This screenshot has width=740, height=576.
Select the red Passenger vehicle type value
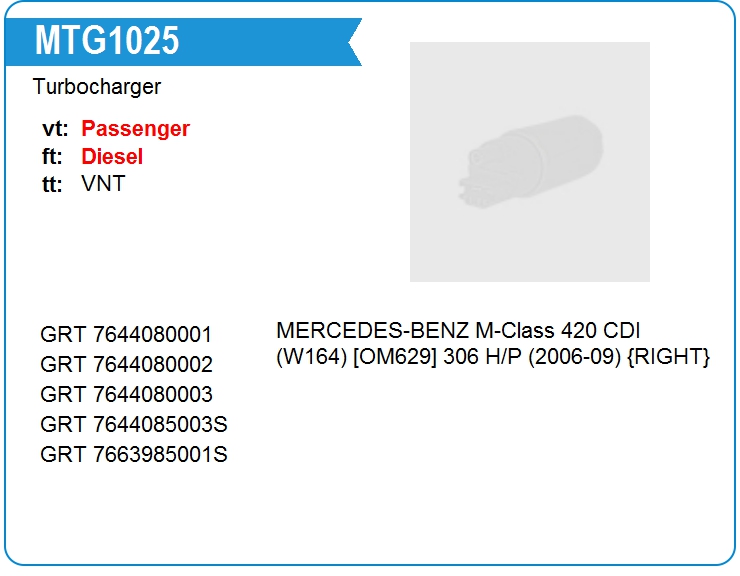135,128
